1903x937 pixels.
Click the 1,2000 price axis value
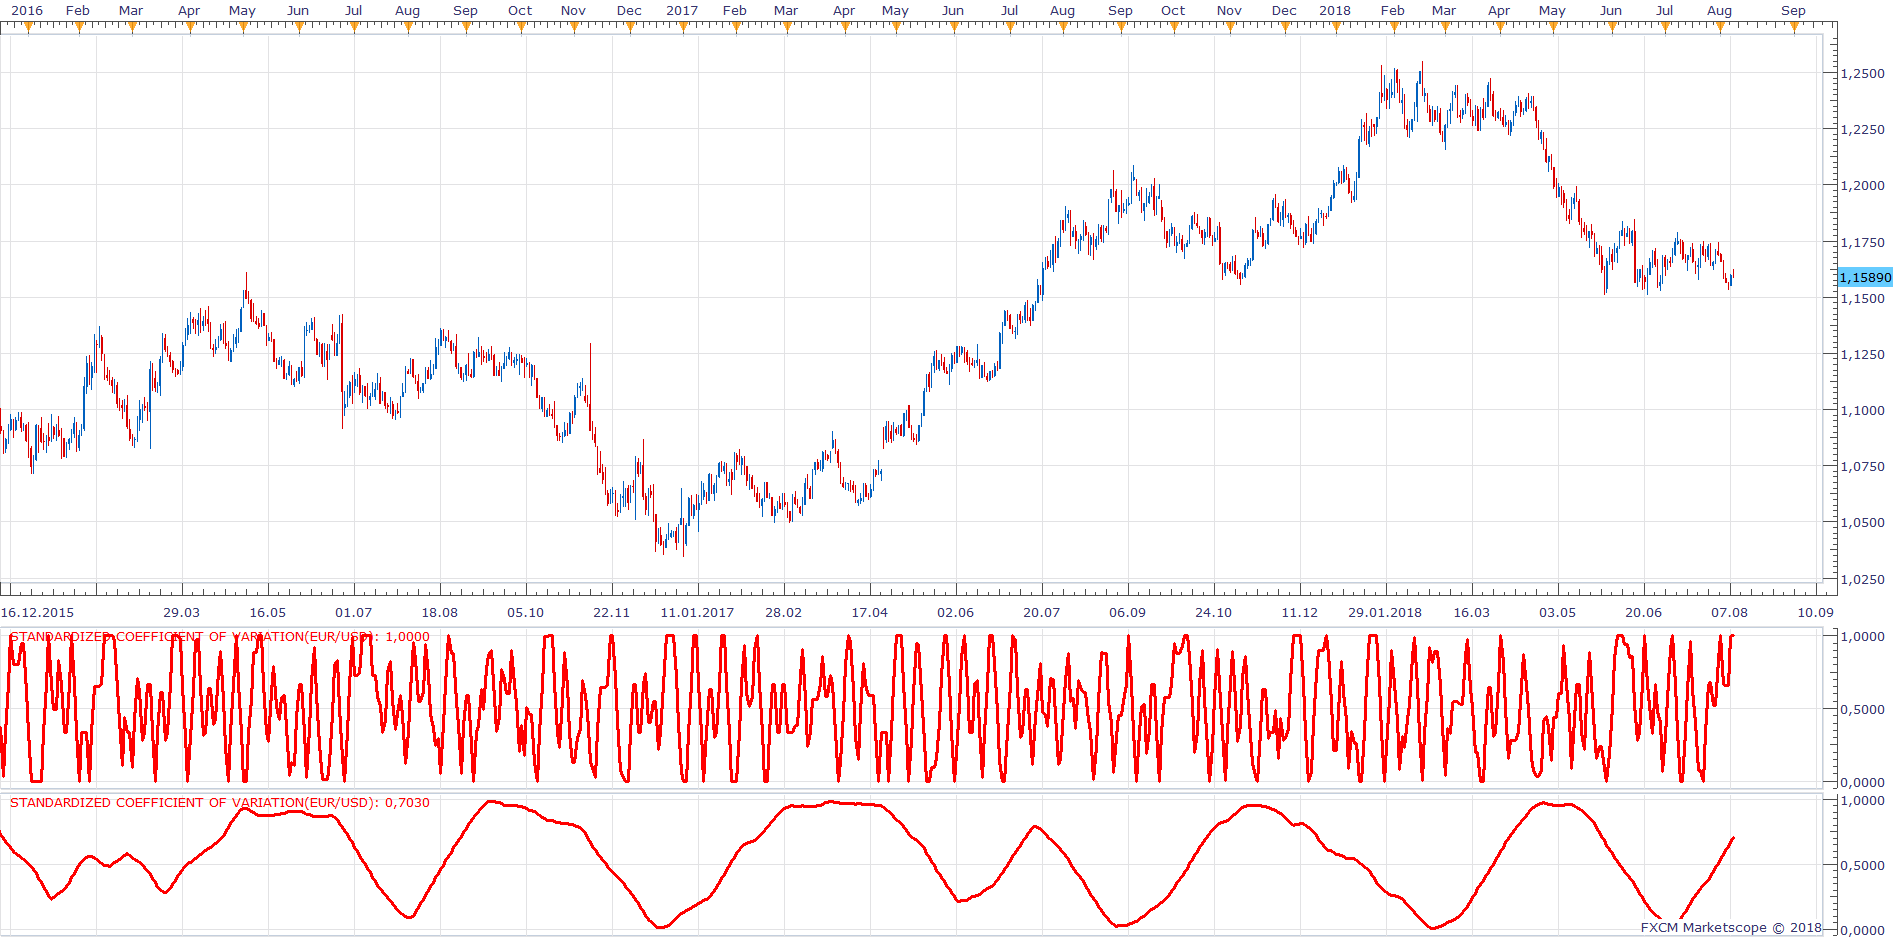coord(1863,185)
